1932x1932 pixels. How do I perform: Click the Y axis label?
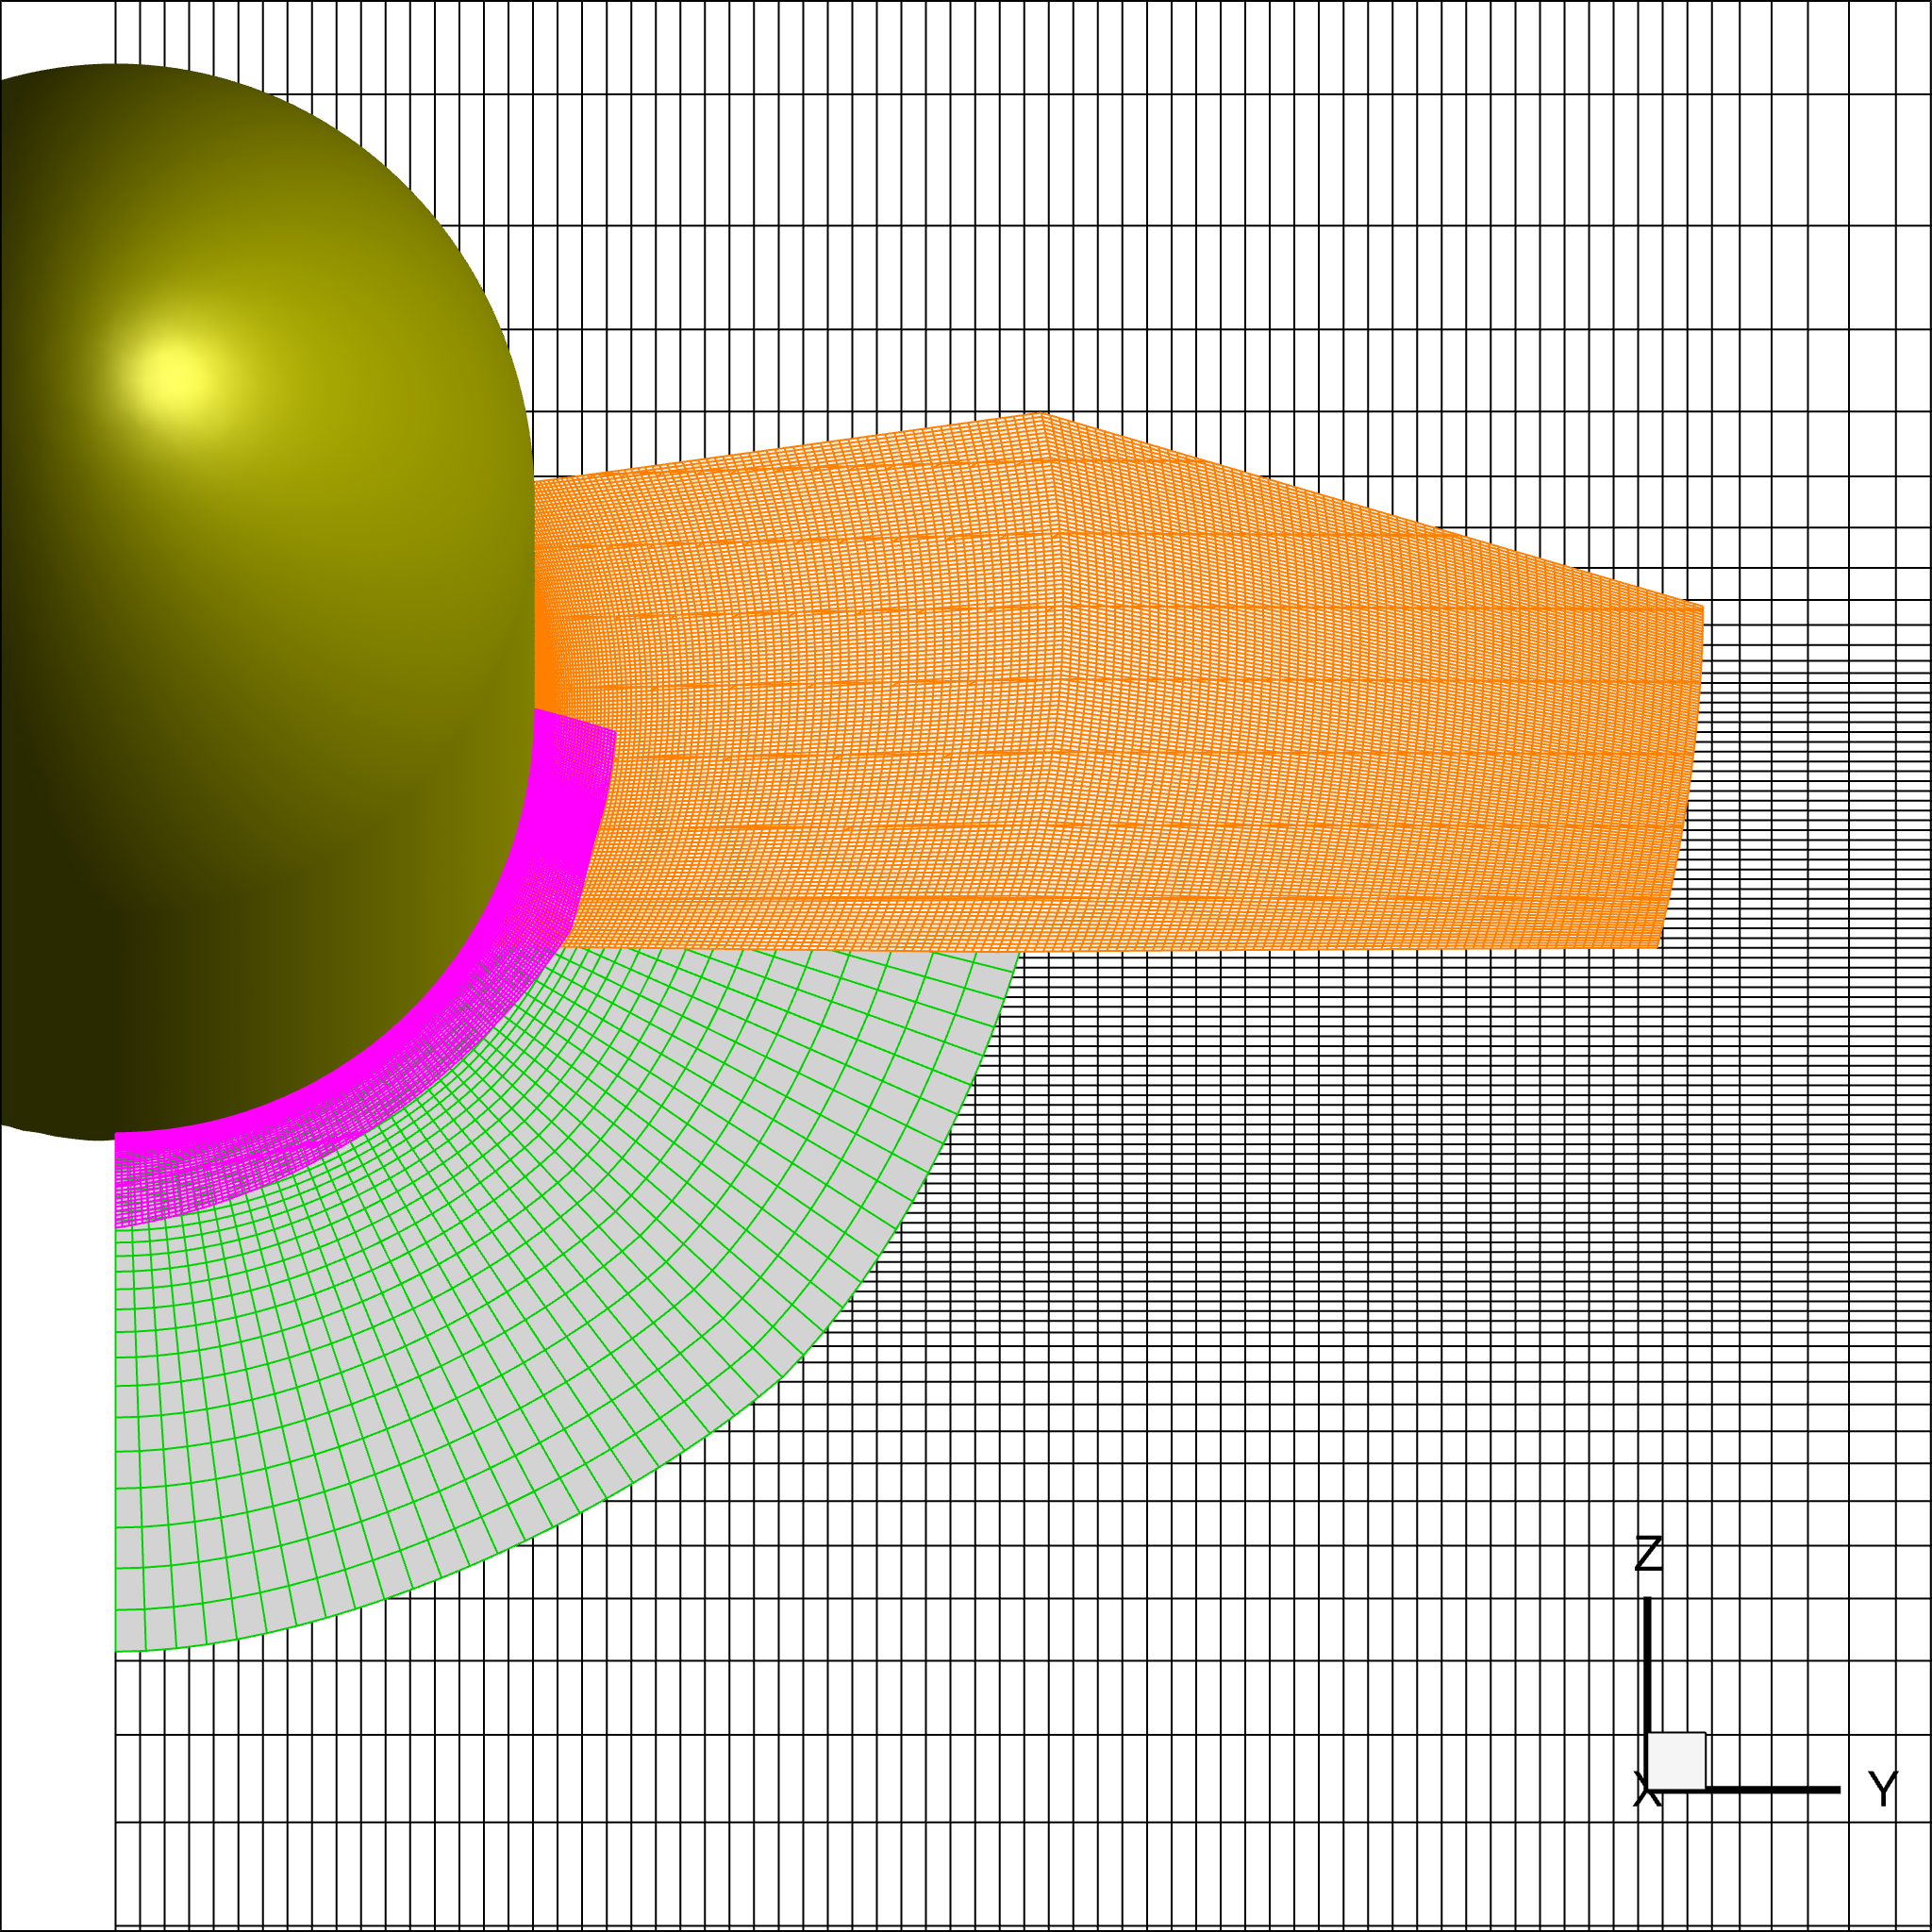[1883, 1789]
